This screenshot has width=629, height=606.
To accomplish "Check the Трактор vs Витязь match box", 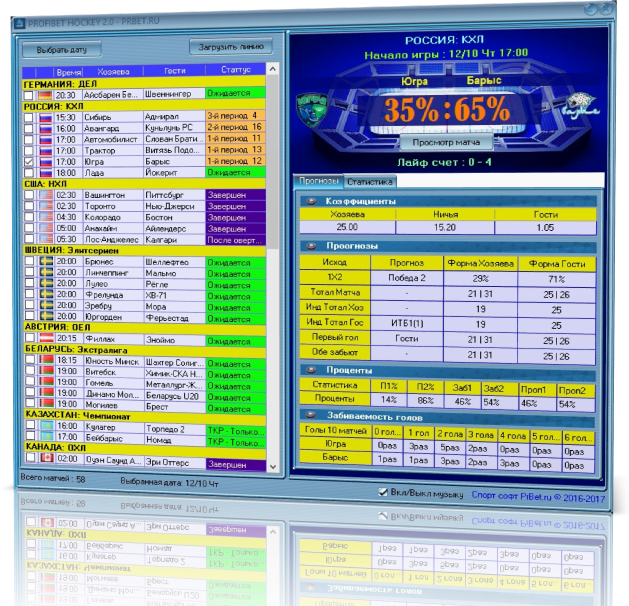I will coord(29,151).
